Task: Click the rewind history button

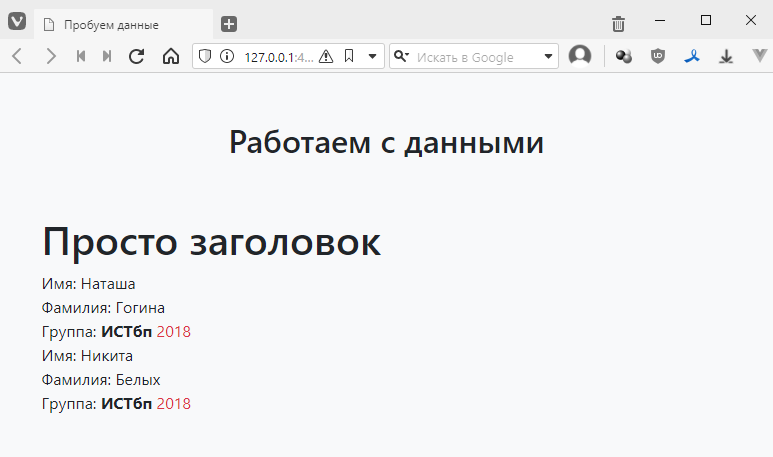Action: click(81, 57)
